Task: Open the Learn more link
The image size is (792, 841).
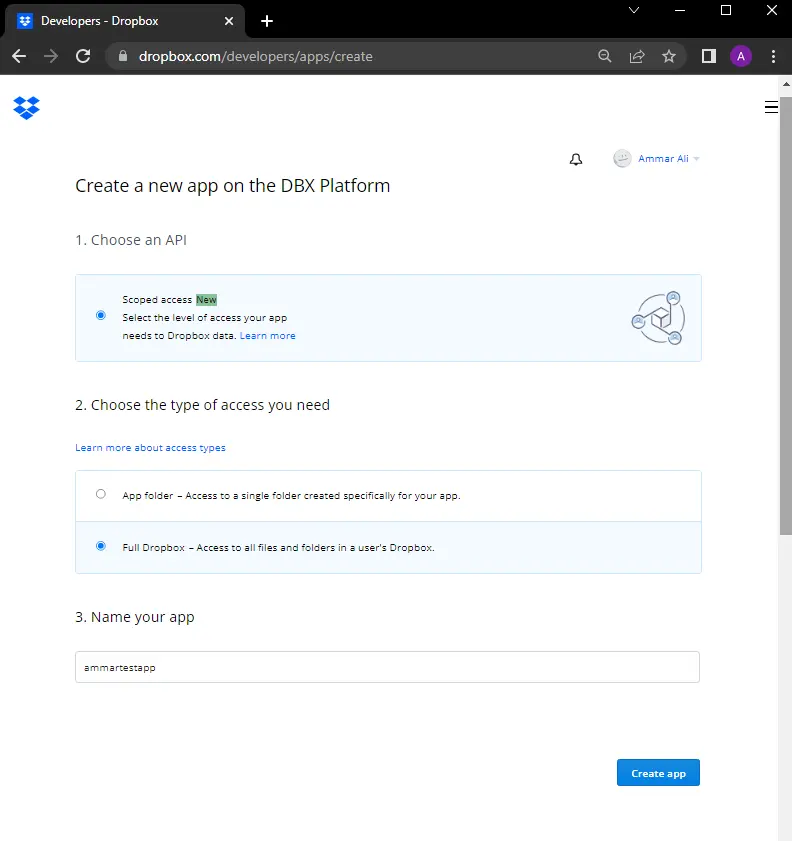Action: tap(268, 336)
